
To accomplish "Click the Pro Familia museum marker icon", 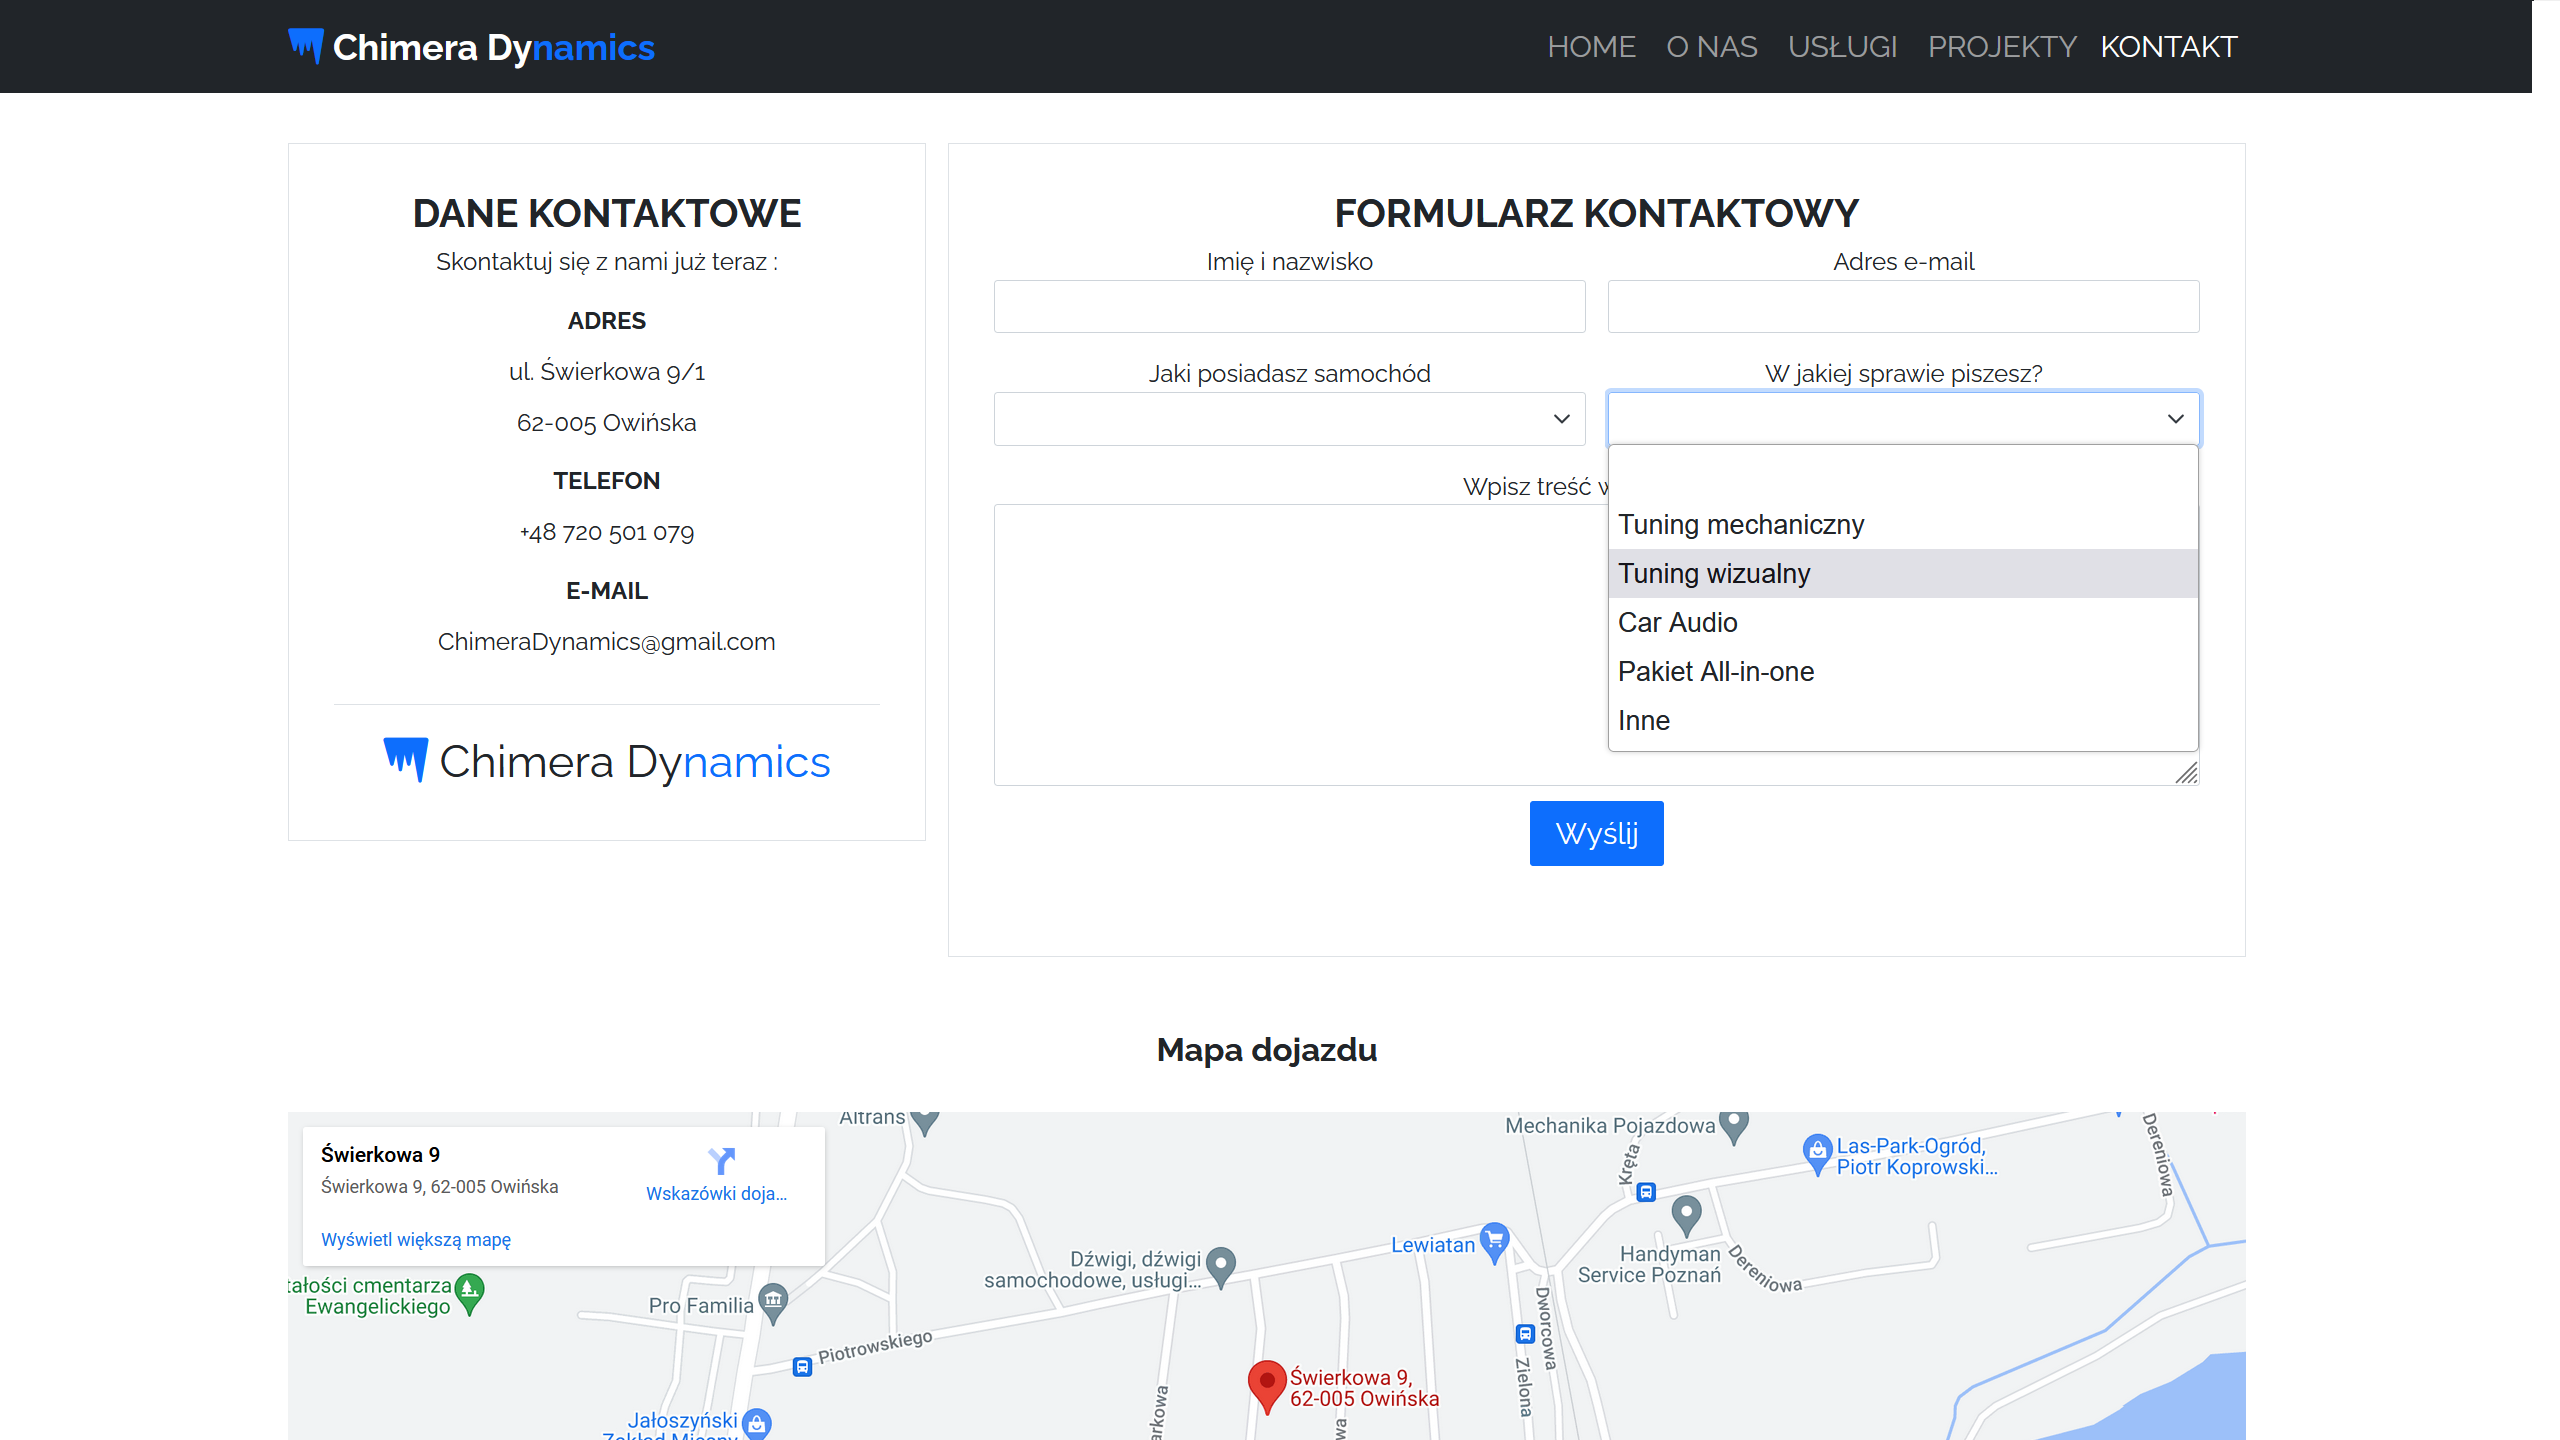I will [x=773, y=1301].
